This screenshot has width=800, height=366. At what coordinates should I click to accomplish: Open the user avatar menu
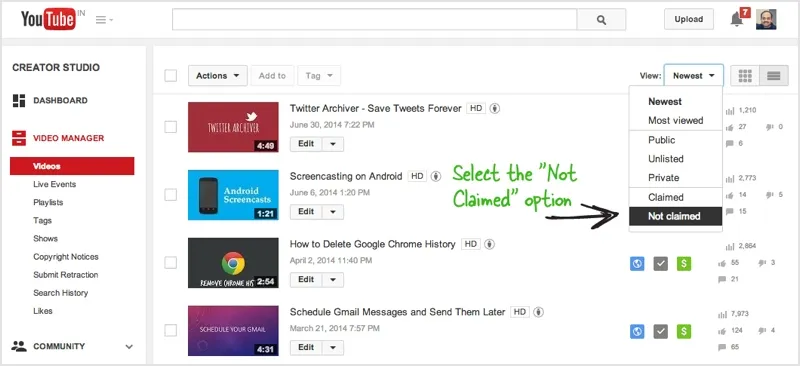click(x=766, y=19)
